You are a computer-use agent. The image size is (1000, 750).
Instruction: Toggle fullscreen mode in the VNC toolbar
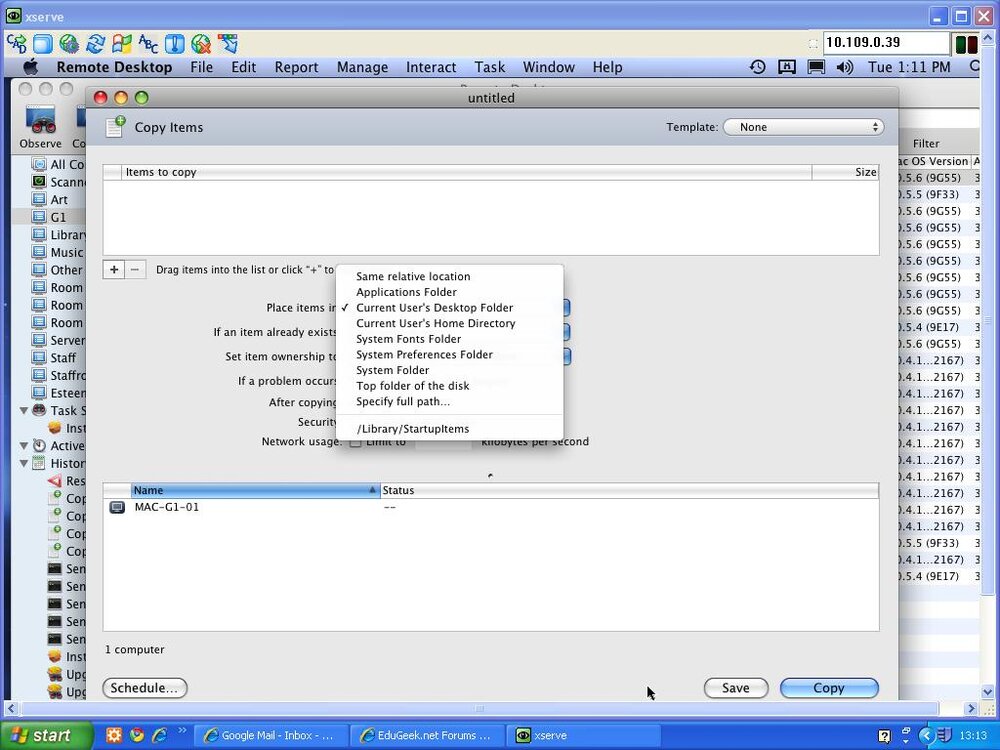[x=43, y=43]
